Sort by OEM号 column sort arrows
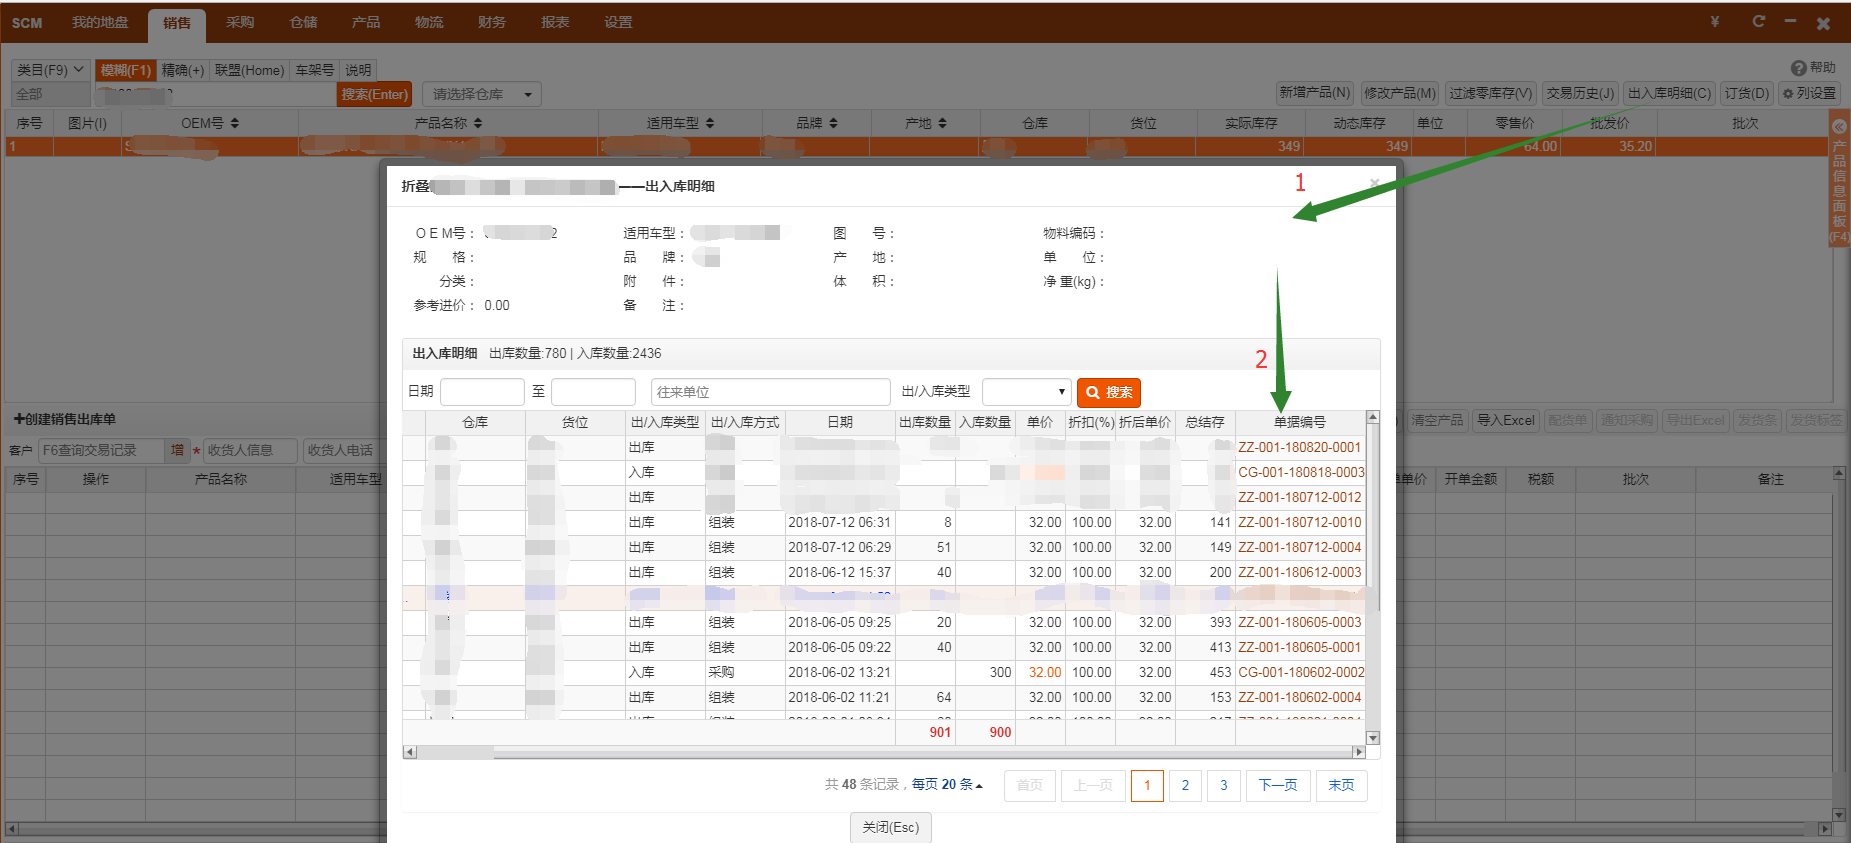1851x843 pixels. [x=235, y=123]
